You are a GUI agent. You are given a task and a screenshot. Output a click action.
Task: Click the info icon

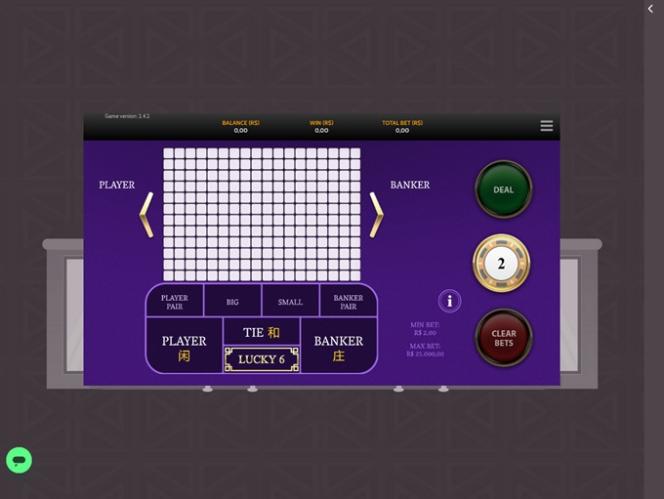[450, 301]
